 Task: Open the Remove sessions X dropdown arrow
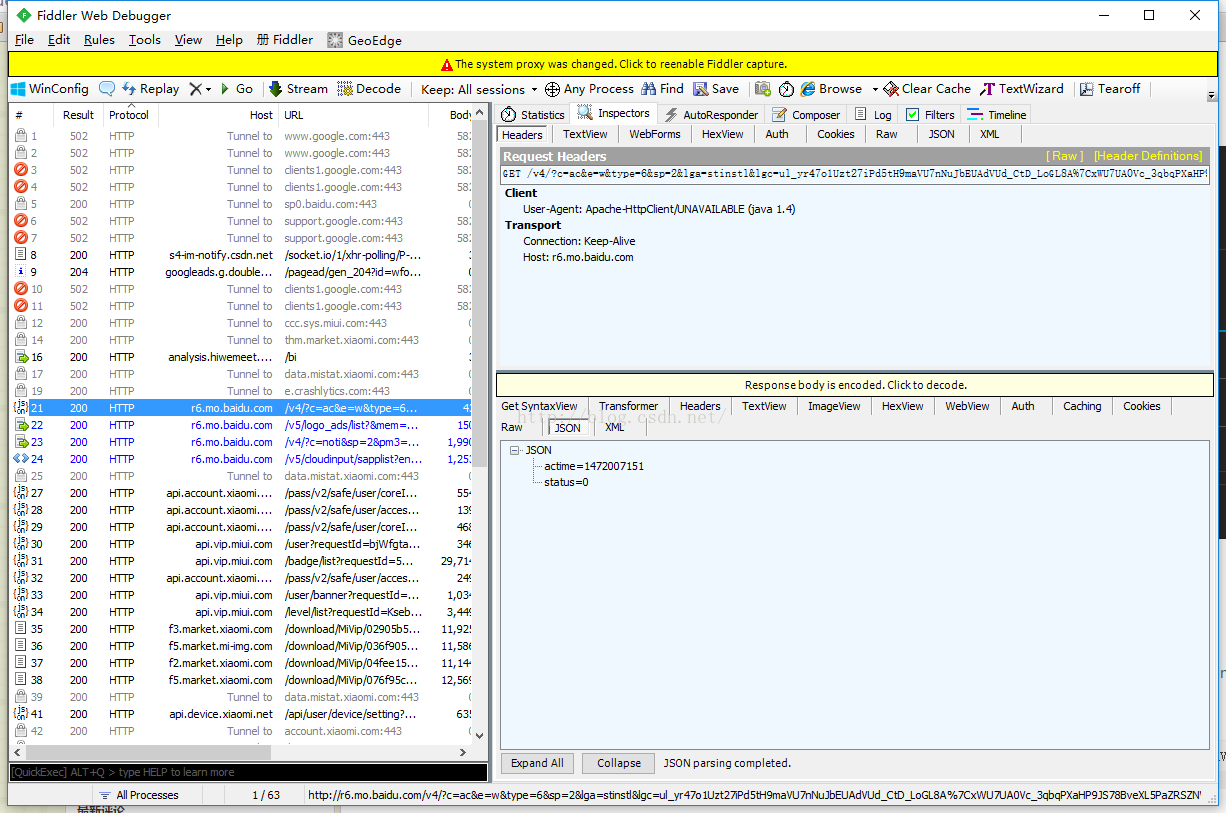[x=208, y=89]
